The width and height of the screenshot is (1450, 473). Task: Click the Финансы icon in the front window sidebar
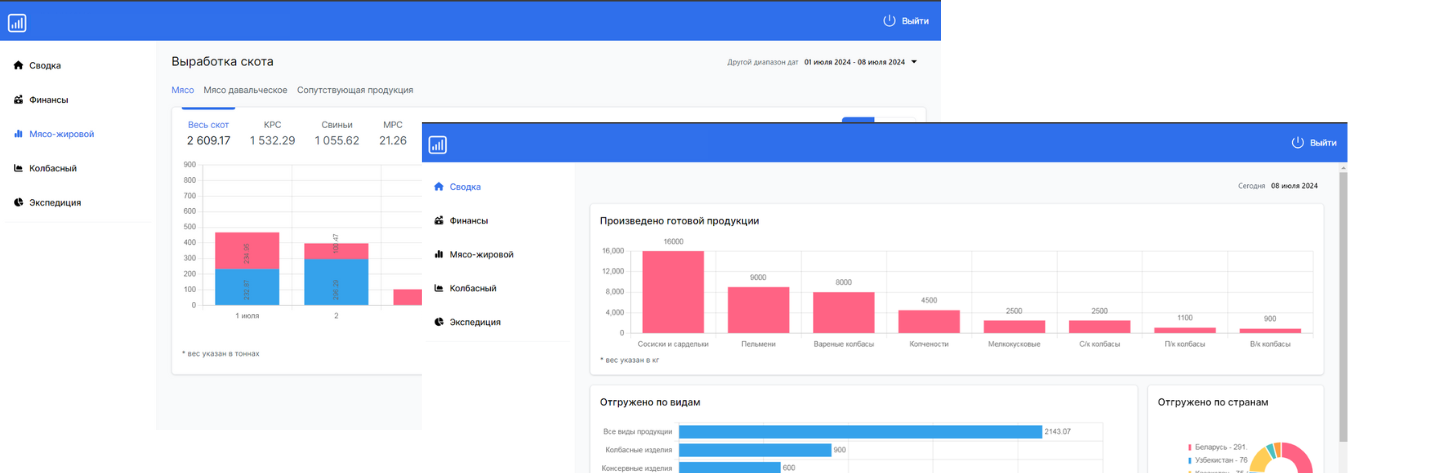point(438,221)
